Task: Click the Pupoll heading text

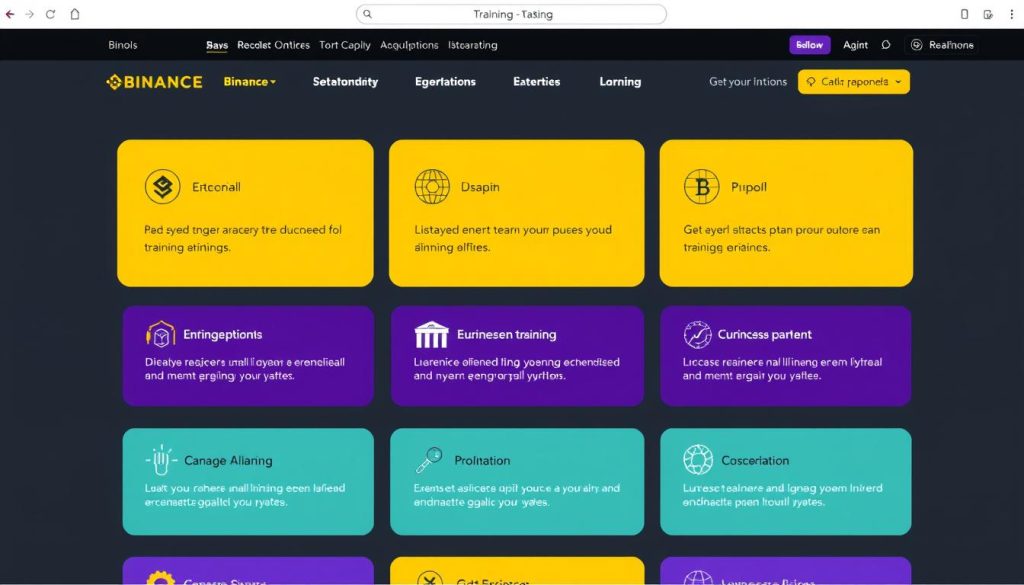Action: pyautogui.click(x=748, y=187)
